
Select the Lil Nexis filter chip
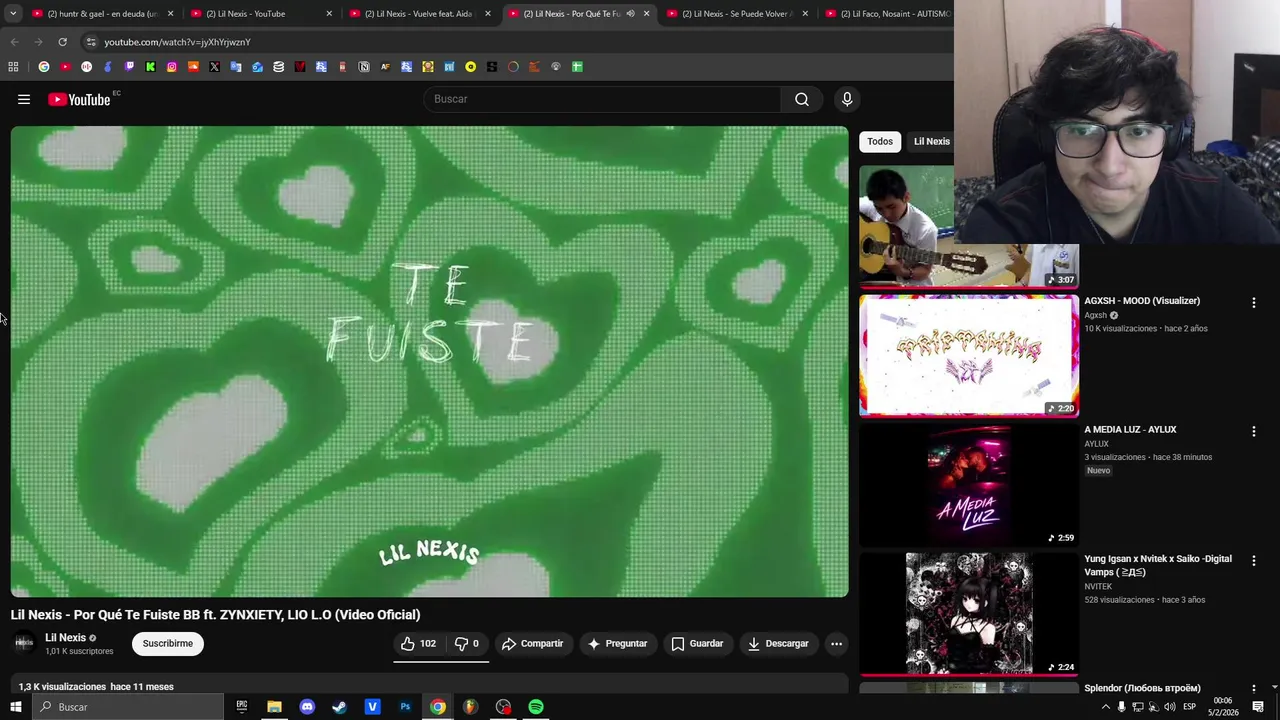click(931, 141)
